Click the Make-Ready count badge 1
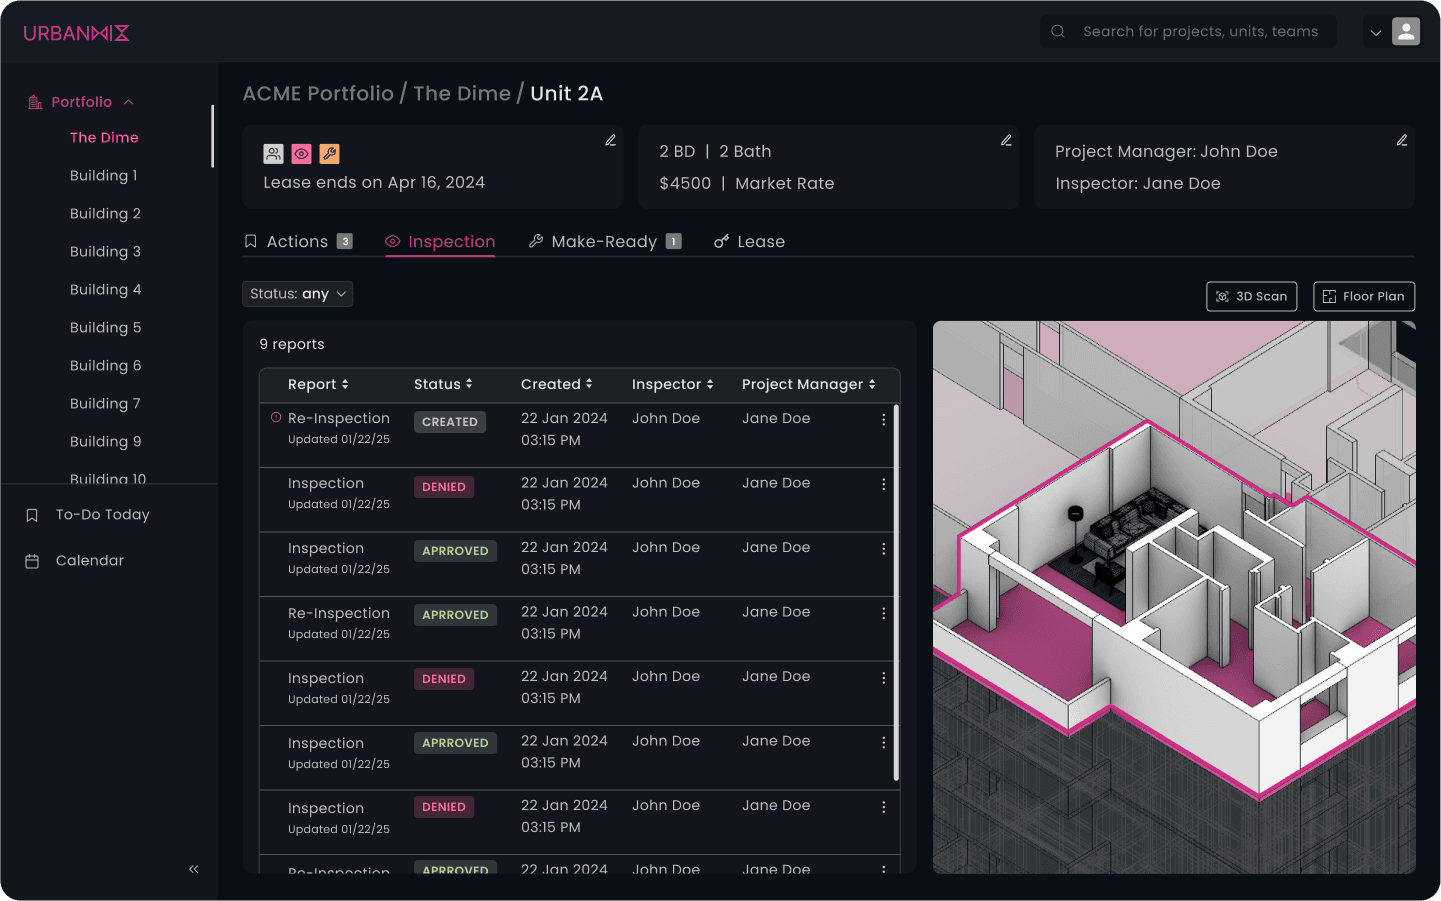Image resolution: width=1441 pixels, height=901 pixels. pyautogui.click(x=674, y=242)
